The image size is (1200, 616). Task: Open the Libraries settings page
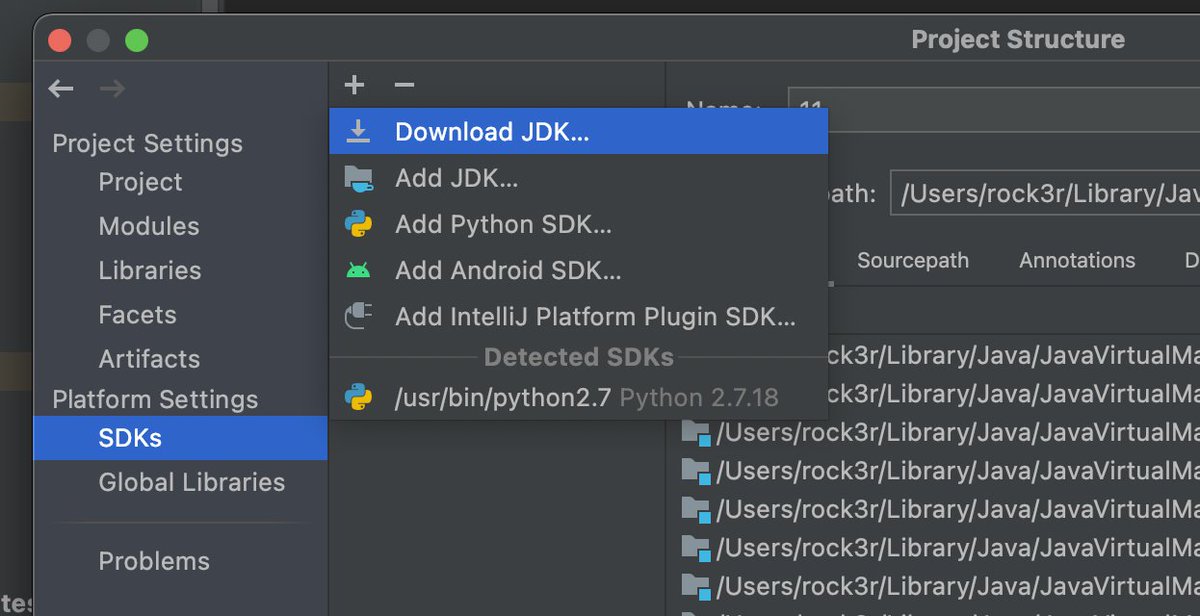pos(150,270)
